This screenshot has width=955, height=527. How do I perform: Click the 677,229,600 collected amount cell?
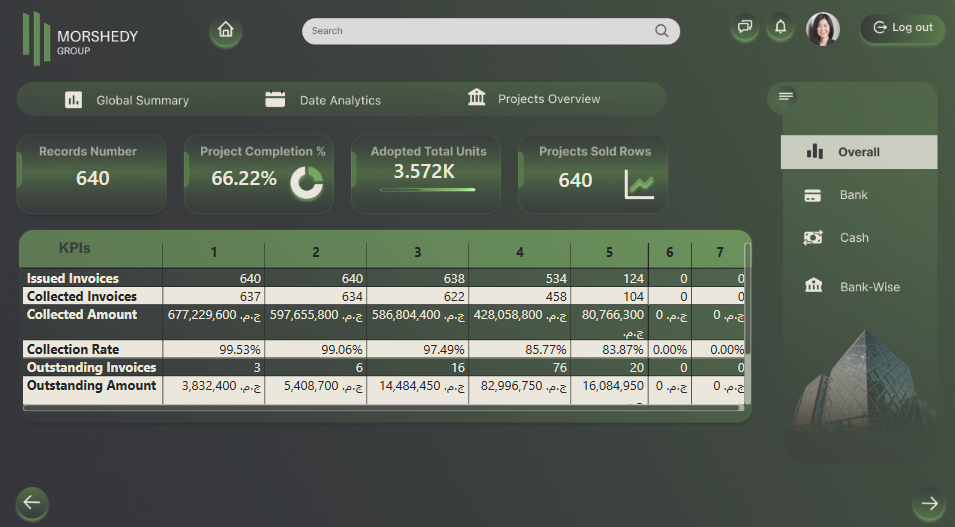tap(214, 322)
